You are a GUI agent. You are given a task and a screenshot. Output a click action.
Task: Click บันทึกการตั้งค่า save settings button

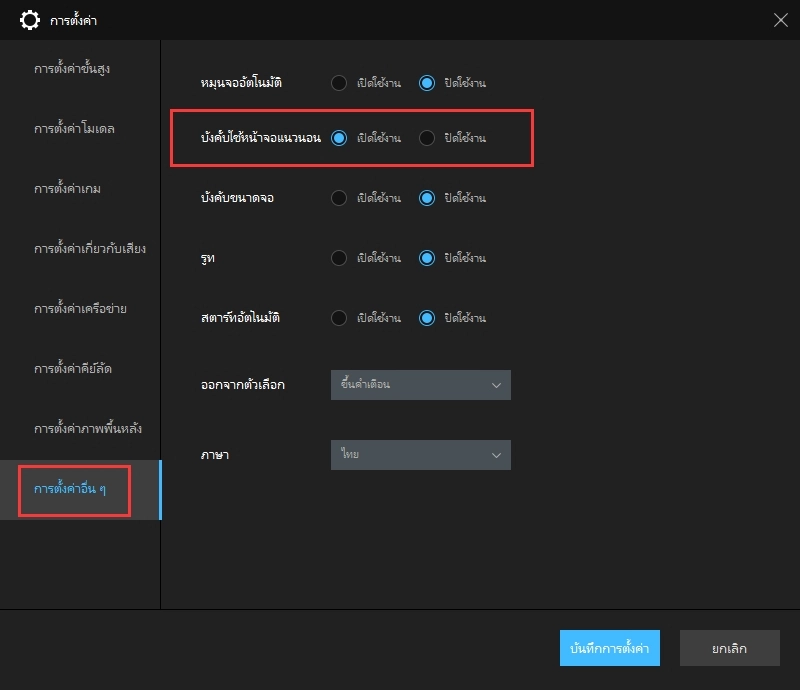click(610, 648)
